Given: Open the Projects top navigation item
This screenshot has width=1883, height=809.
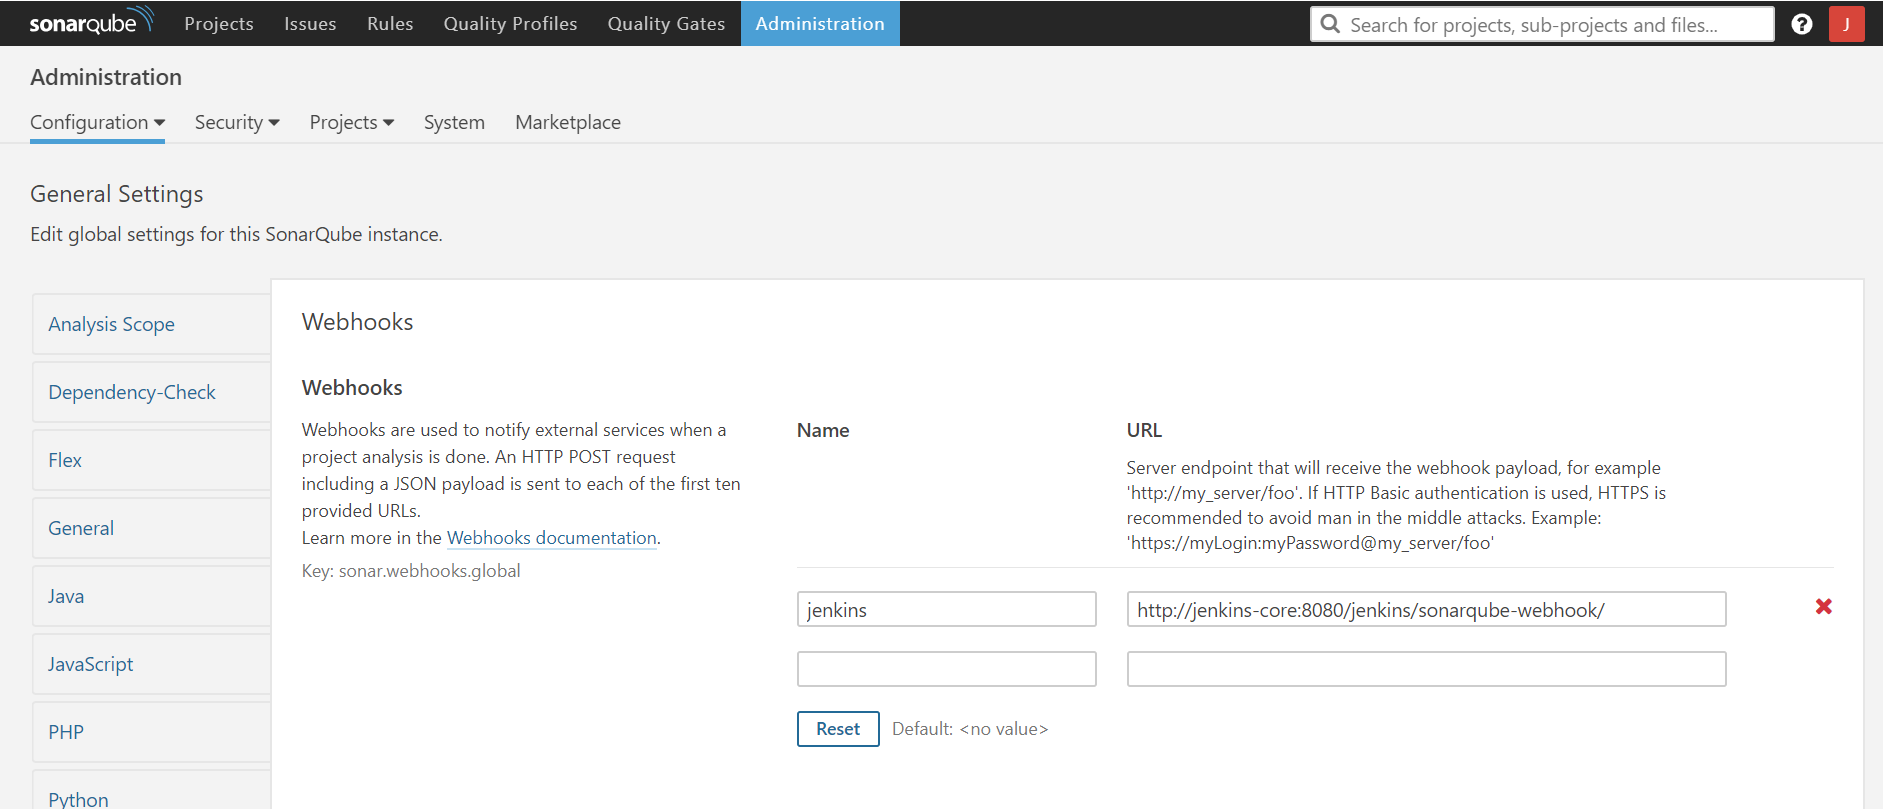Looking at the screenshot, I should pos(219,23).
